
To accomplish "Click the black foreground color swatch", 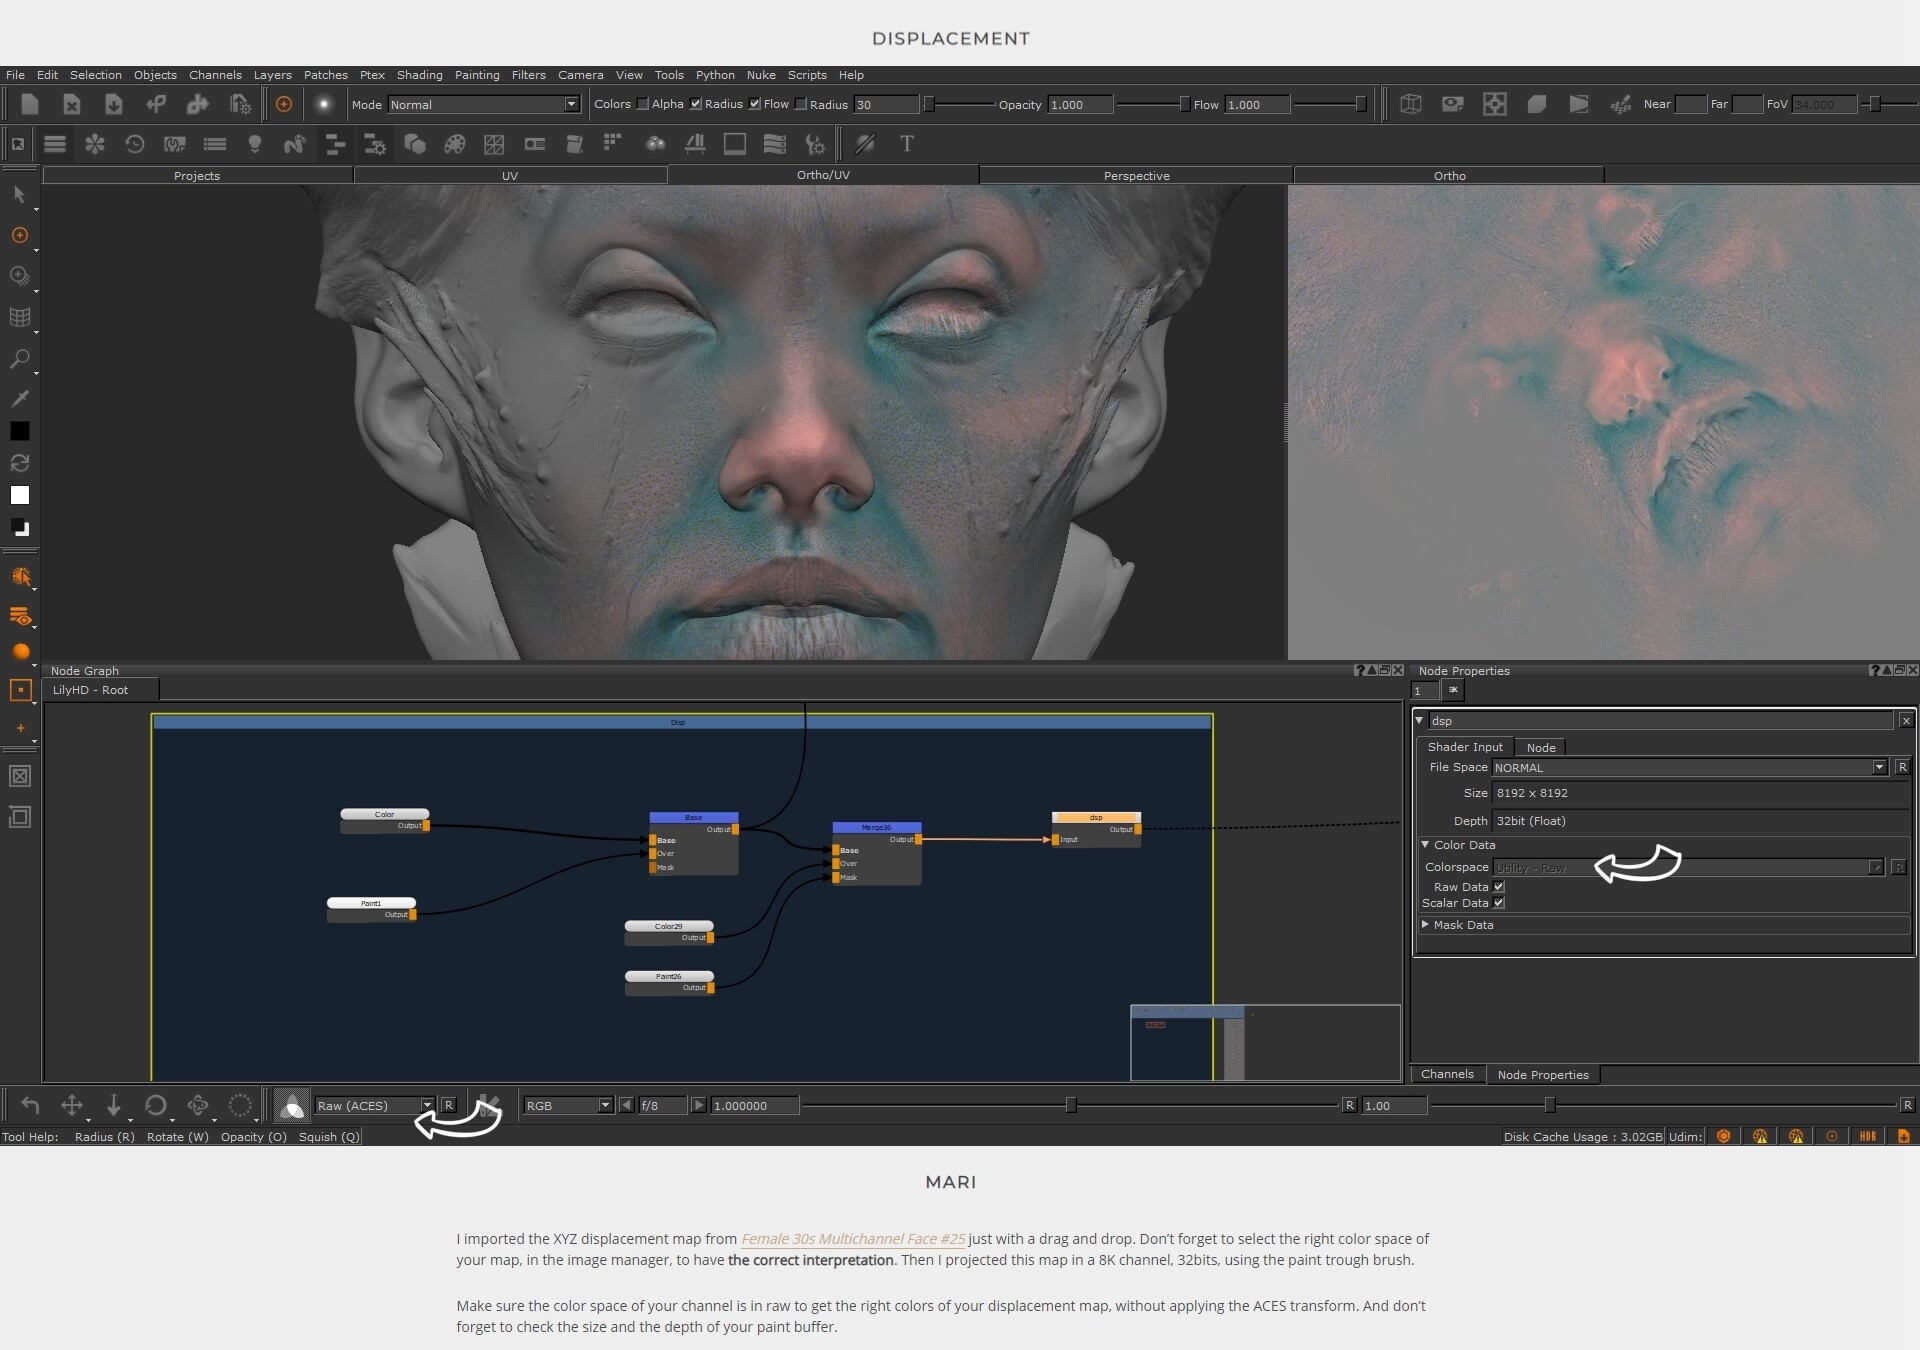I will 19,431.
